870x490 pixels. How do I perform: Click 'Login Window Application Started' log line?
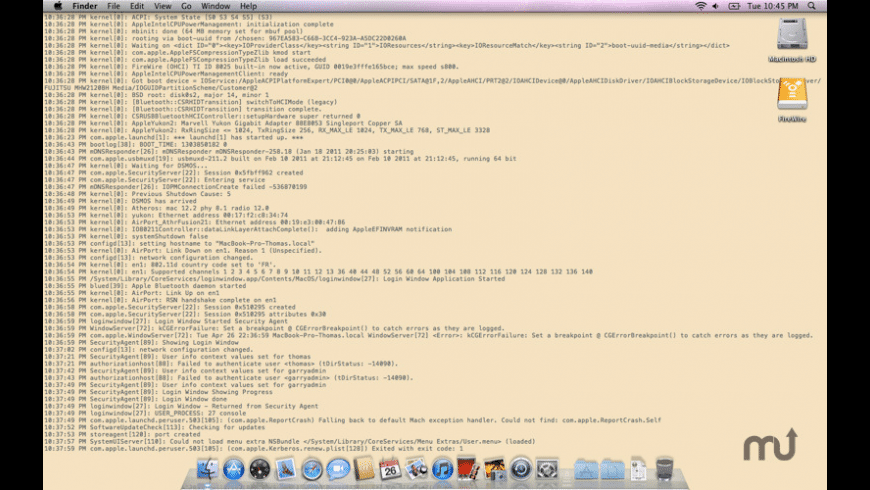click(275, 279)
